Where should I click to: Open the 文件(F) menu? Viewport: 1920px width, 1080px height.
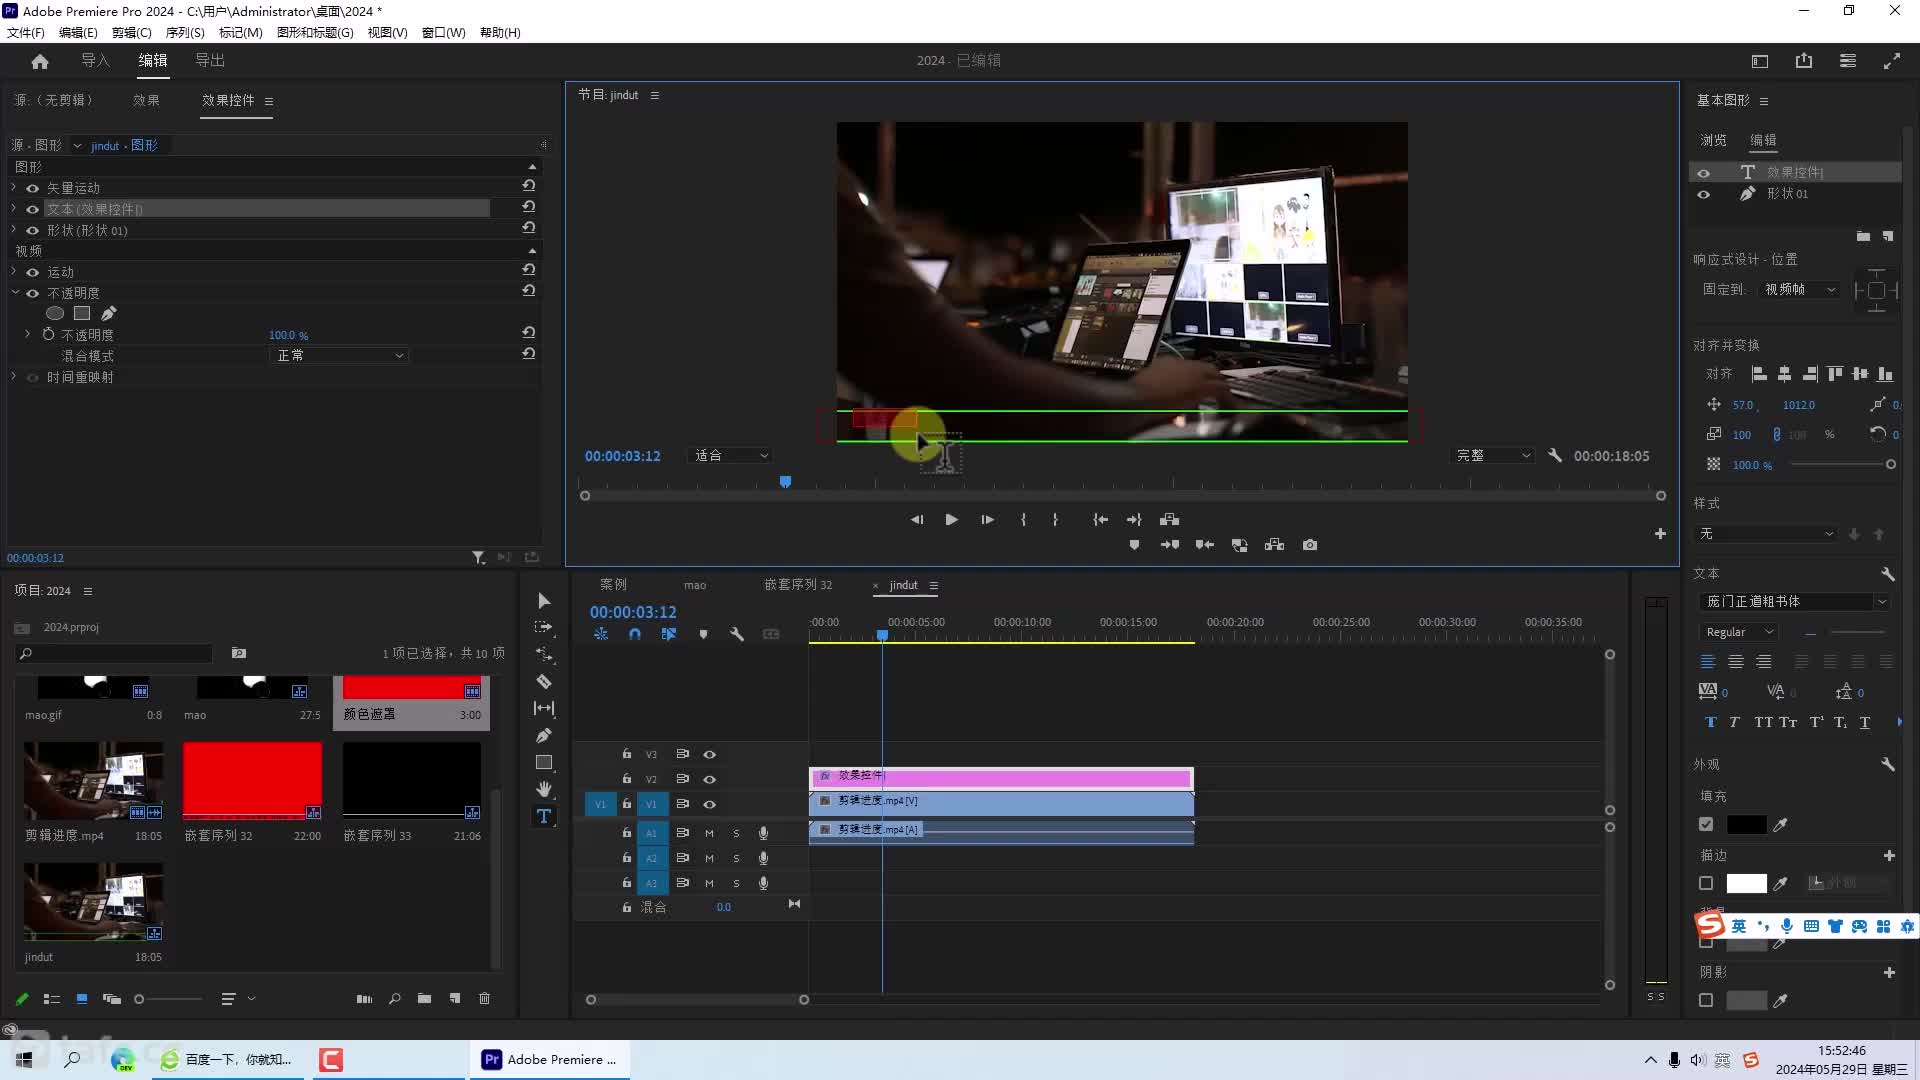[25, 32]
